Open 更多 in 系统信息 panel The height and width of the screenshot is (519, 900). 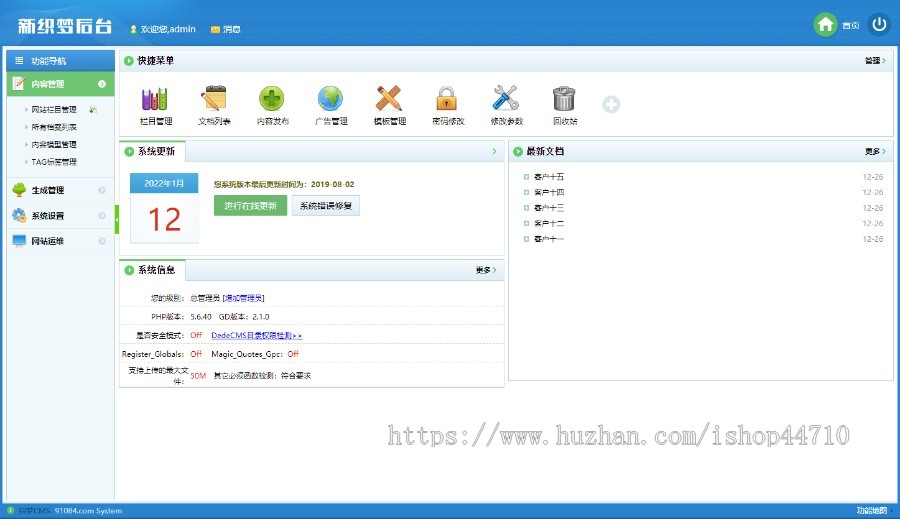click(486, 270)
